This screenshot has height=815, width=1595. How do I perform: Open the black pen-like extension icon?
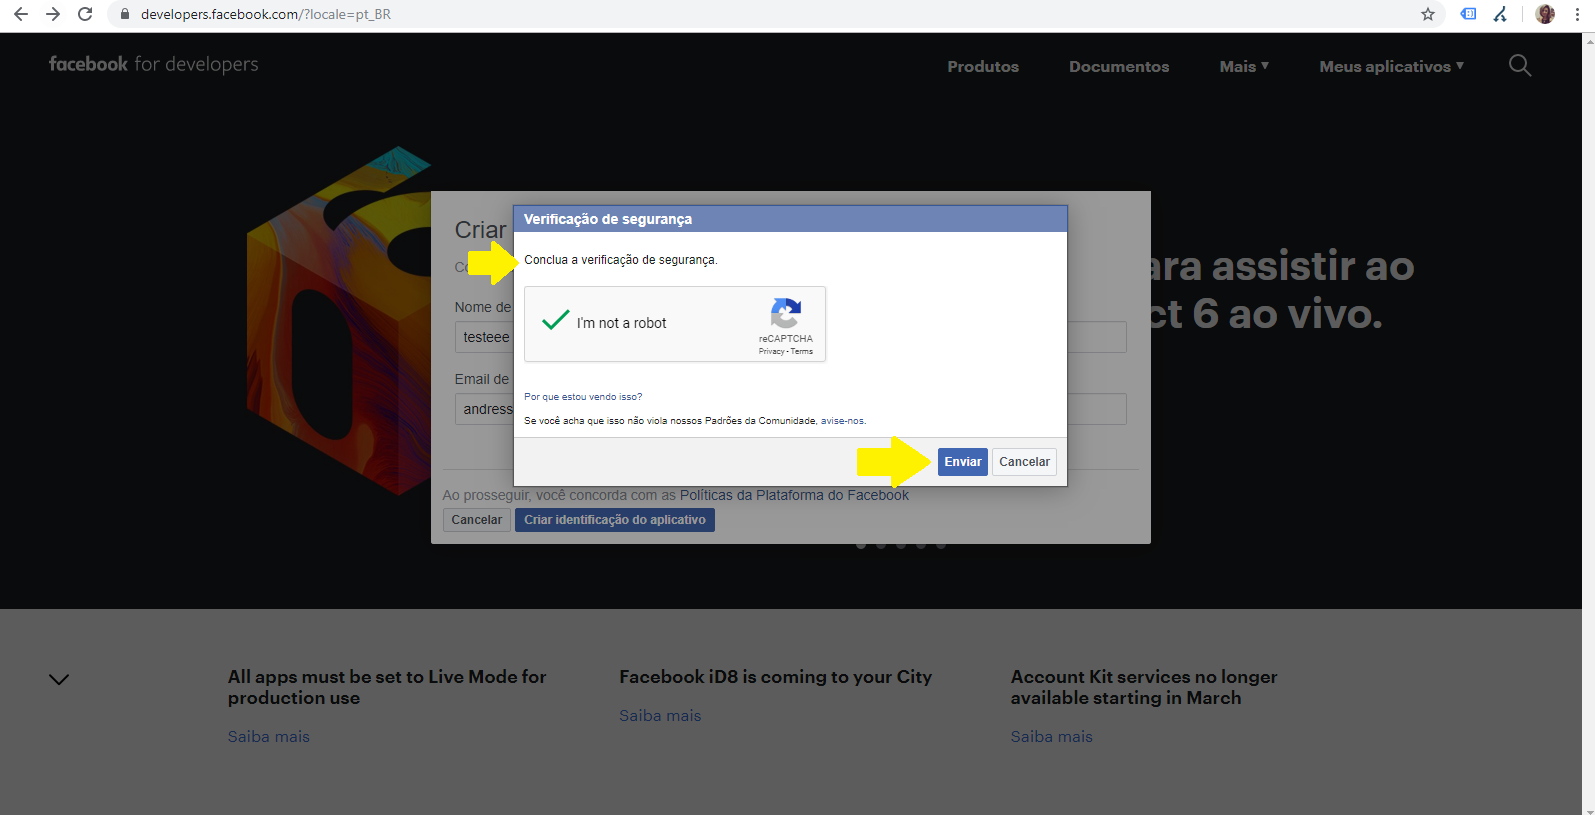click(x=1501, y=14)
